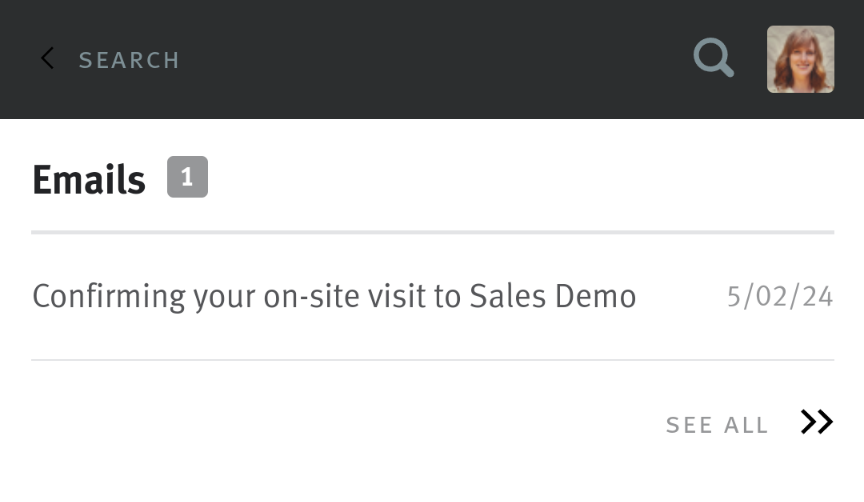Click the 5/02/24 email date
The height and width of the screenshot is (502, 864).
coord(780,297)
